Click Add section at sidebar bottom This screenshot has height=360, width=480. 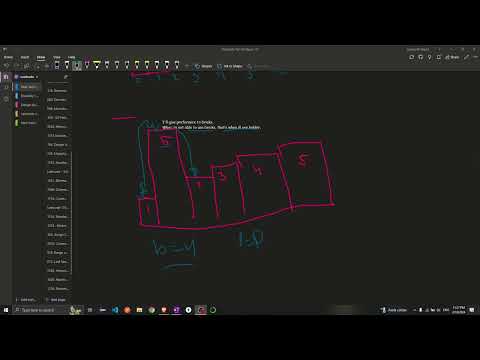[x=26, y=300]
